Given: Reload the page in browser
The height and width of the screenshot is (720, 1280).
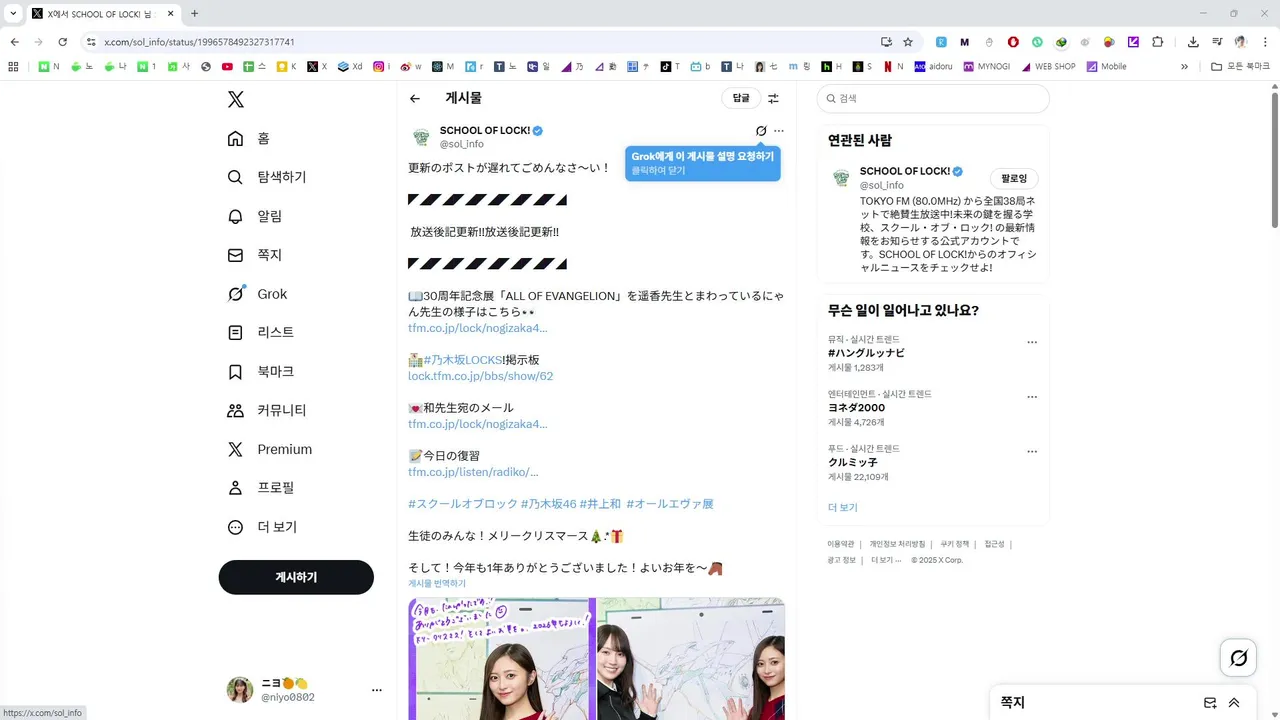Looking at the screenshot, I should pyautogui.click(x=62, y=42).
